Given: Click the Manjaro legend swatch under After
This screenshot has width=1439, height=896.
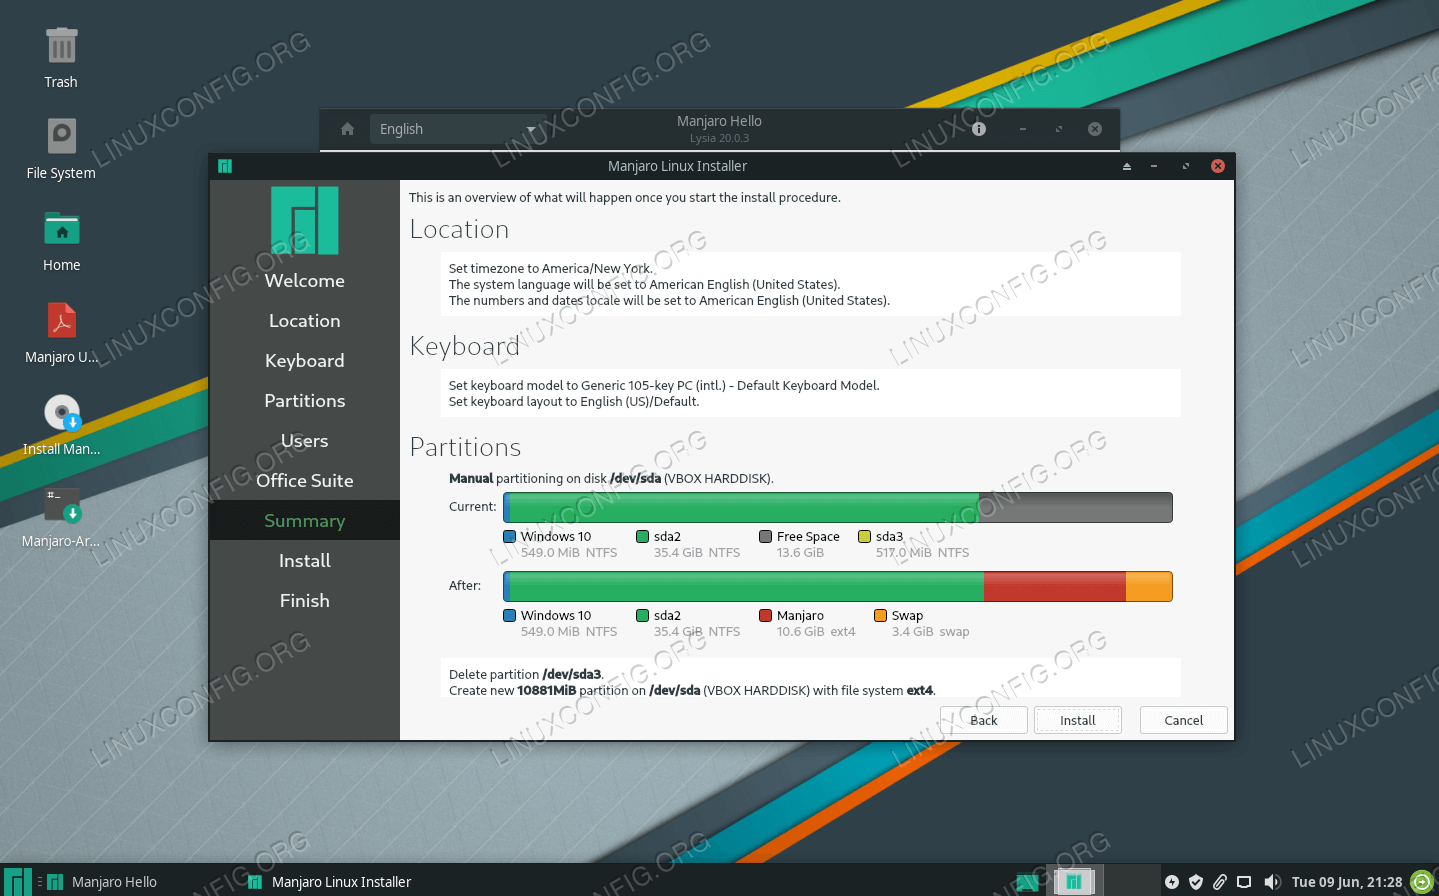Looking at the screenshot, I should (x=766, y=616).
